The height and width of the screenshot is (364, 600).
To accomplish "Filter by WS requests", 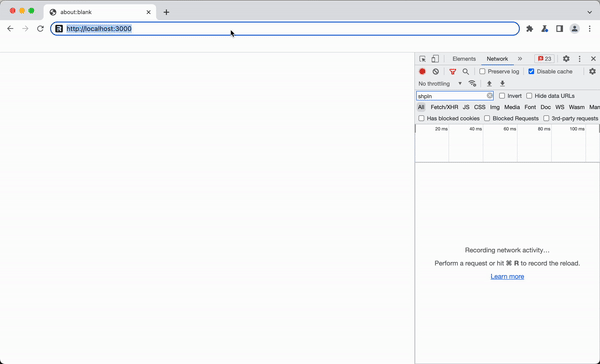I will click(560, 107).
